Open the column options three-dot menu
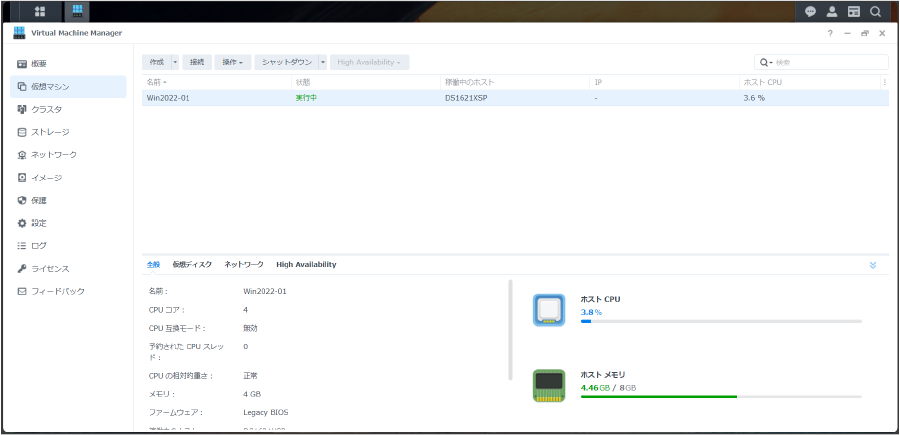Screen dimensions: 900x435 click(x=884, y=83)
